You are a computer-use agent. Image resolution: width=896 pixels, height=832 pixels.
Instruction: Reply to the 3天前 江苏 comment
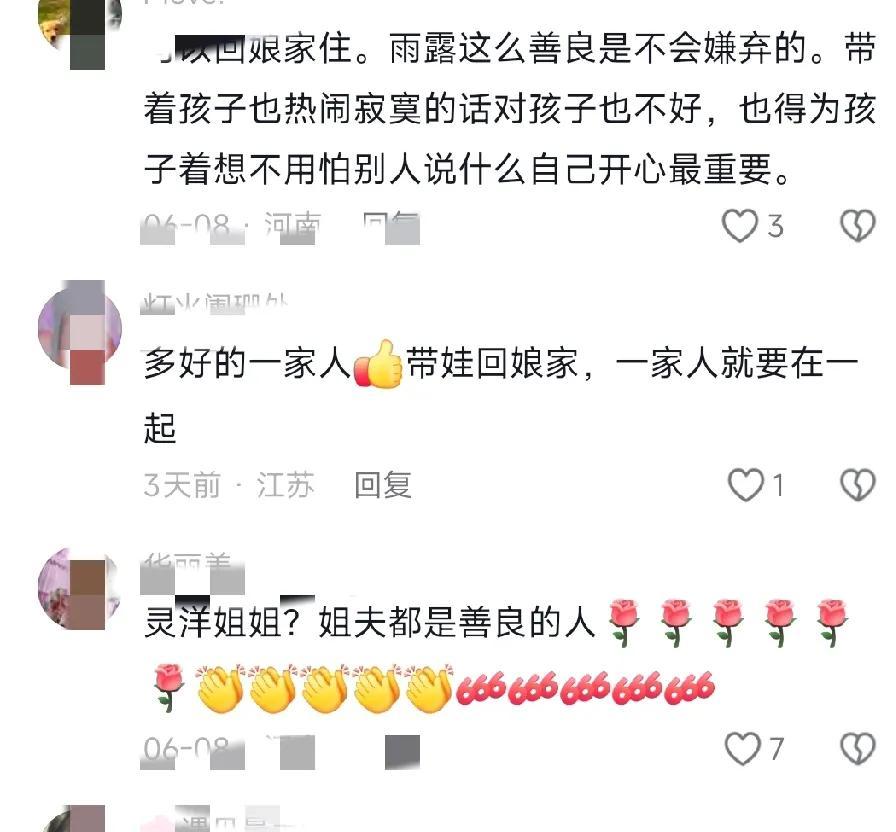[383, 485]
